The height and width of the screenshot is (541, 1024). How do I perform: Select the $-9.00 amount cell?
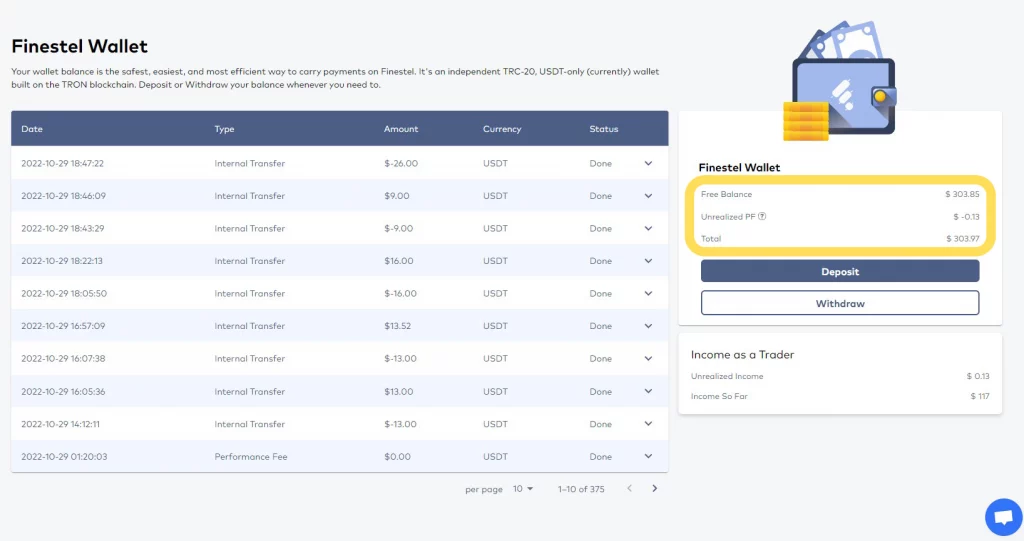click(x=398, y=229)
